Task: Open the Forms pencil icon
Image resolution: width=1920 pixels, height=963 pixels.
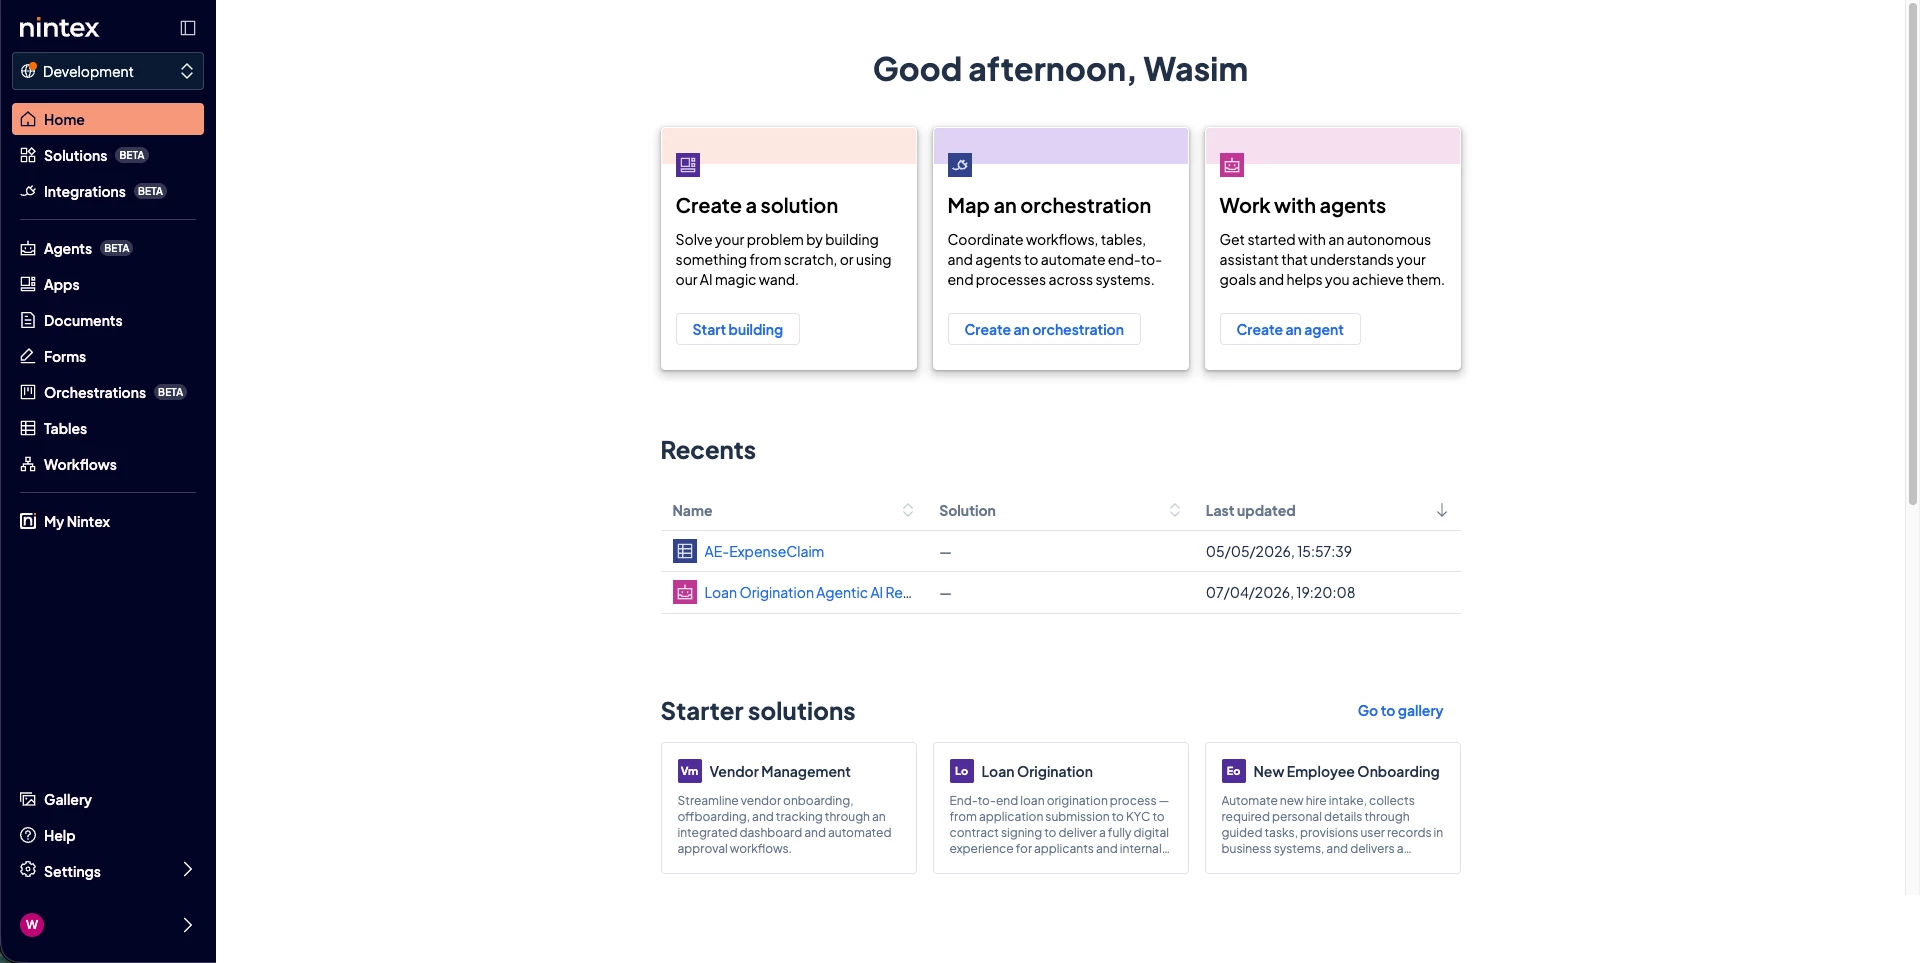Action: pos(28,356)
